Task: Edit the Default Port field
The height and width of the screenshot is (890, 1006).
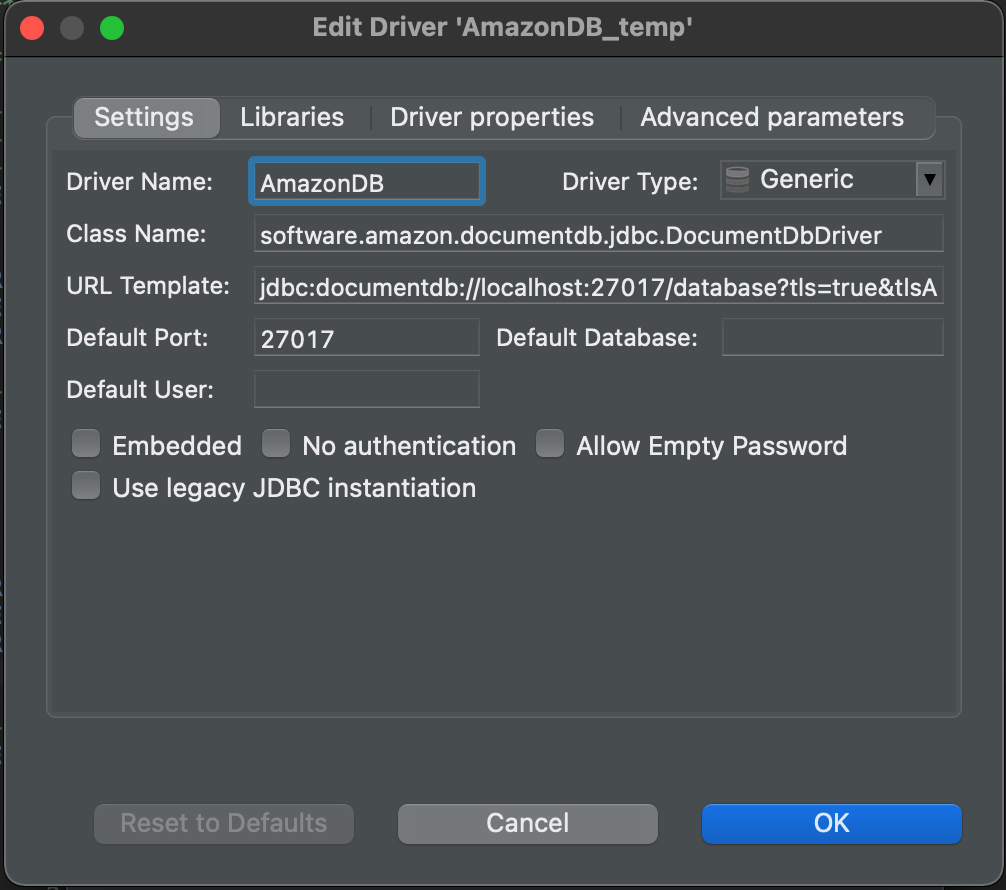Action: click(366, 338)
